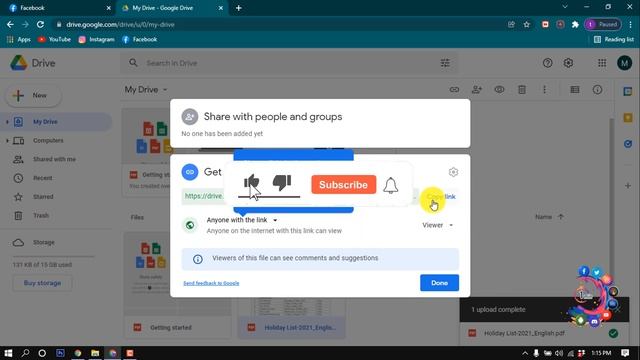Click the orange Subscribe button
The width and height of the screenshot is (640, 360).
[343, 184]
